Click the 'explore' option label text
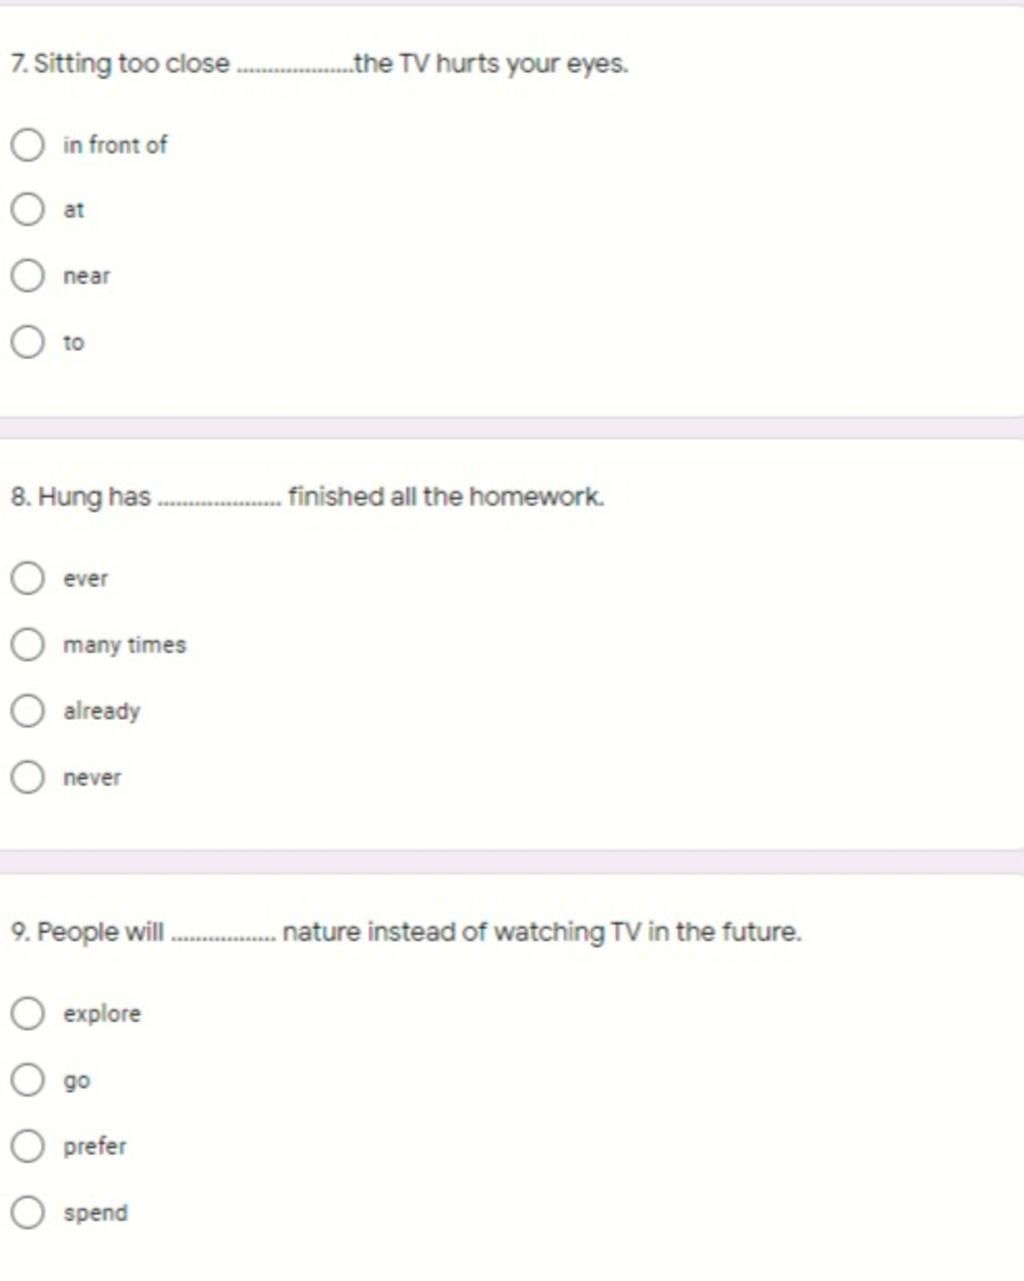The image size is (1024, 1281). [x=102, y=1014]
